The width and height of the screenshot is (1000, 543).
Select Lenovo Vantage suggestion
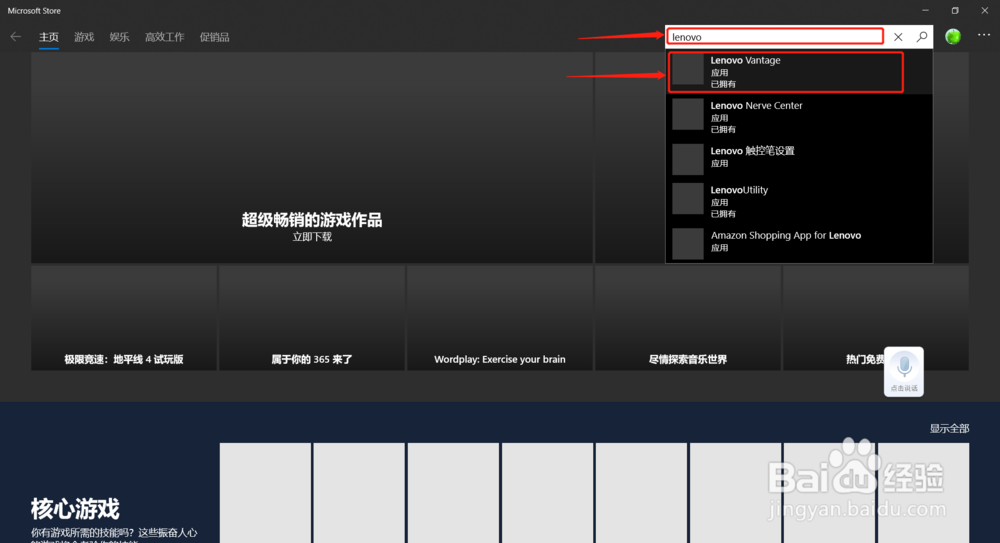coord(798,71)
